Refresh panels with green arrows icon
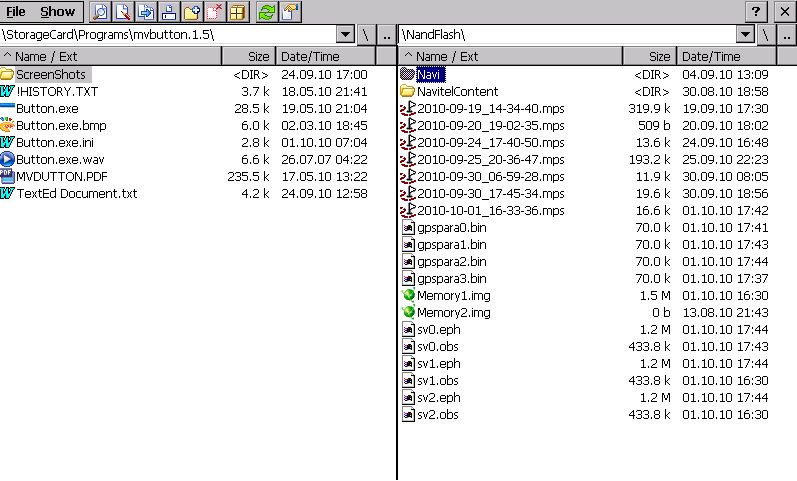 pos(266,12)
